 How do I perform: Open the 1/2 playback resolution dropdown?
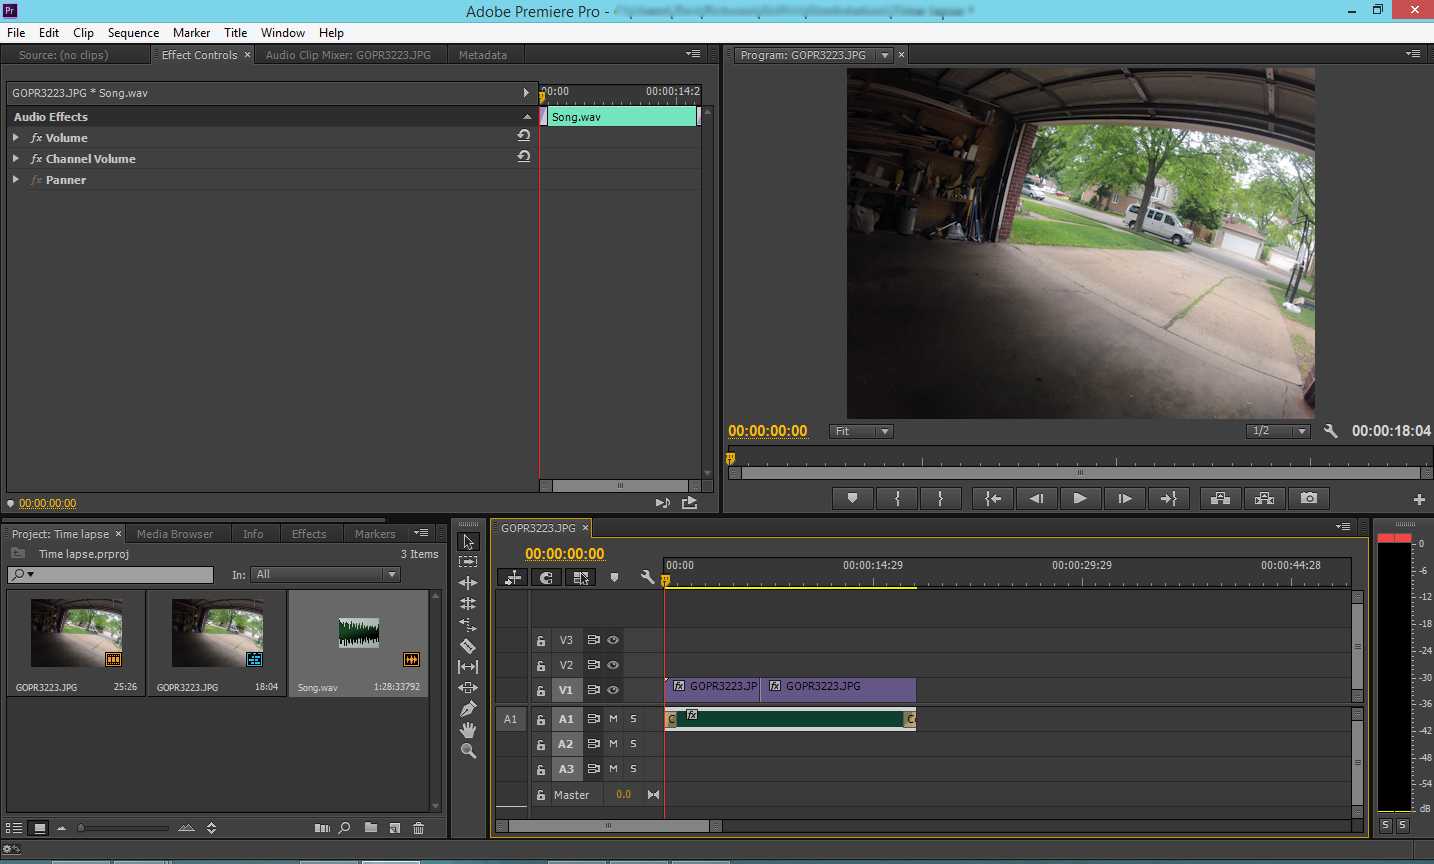[1278, 431]
